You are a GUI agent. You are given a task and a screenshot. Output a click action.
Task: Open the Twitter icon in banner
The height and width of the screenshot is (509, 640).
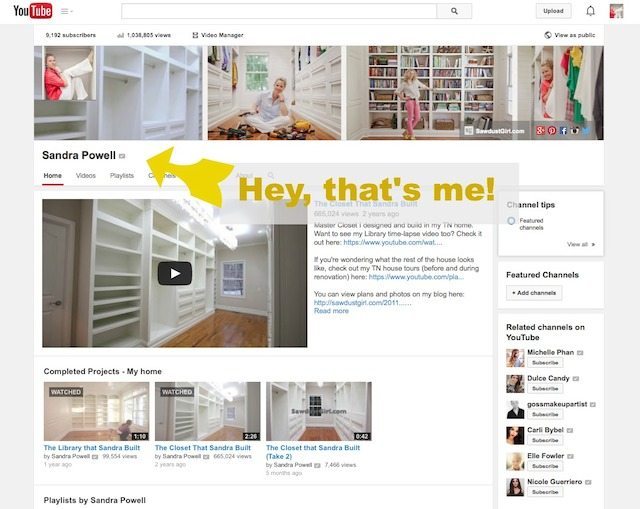pyautogui.click(x=586, y=131)
